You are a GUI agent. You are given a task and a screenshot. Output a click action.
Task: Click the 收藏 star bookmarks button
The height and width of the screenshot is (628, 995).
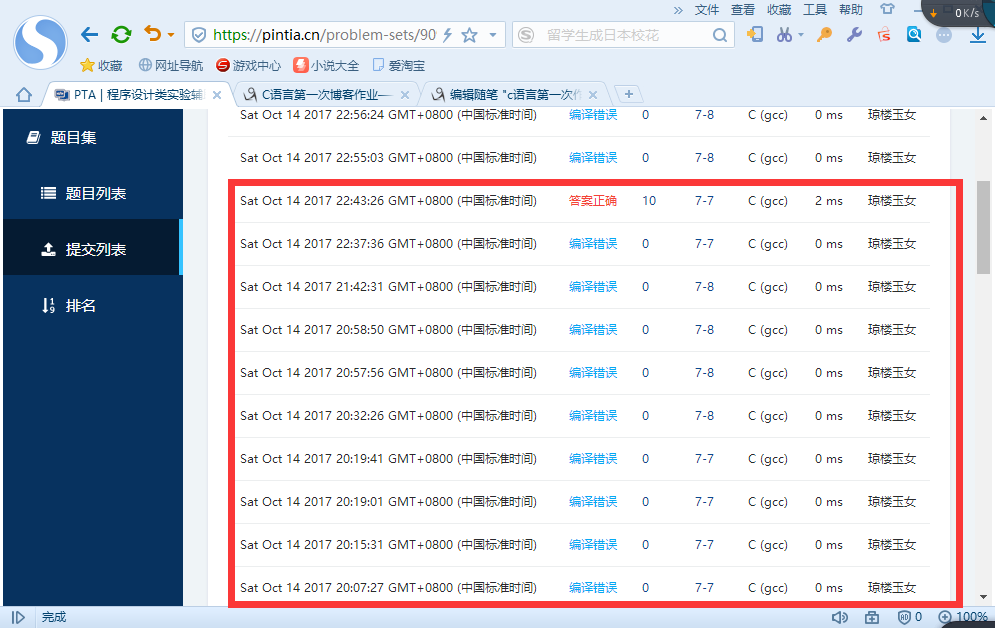pos(102,65)
